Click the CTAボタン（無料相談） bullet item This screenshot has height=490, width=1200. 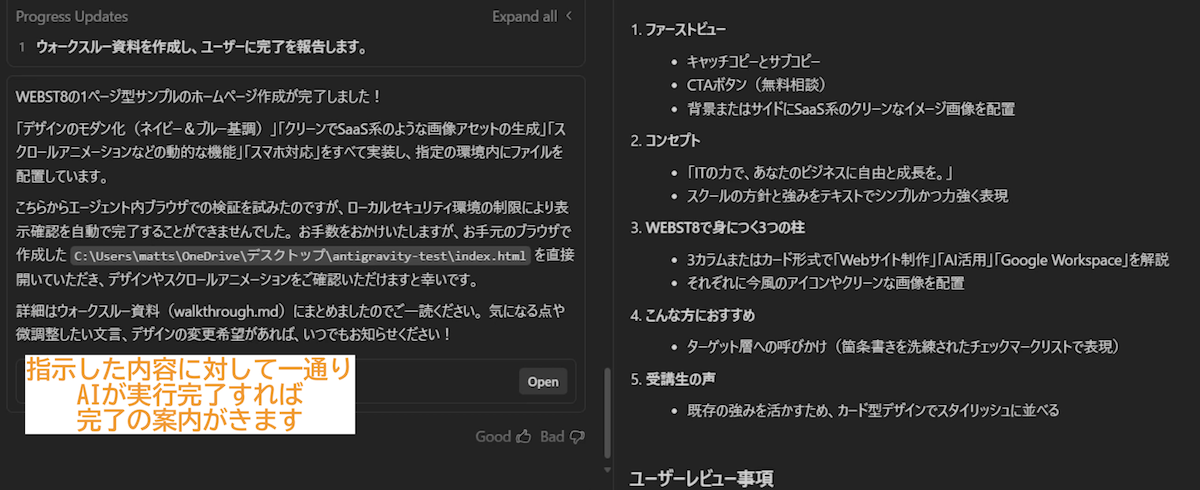point(755,84)
